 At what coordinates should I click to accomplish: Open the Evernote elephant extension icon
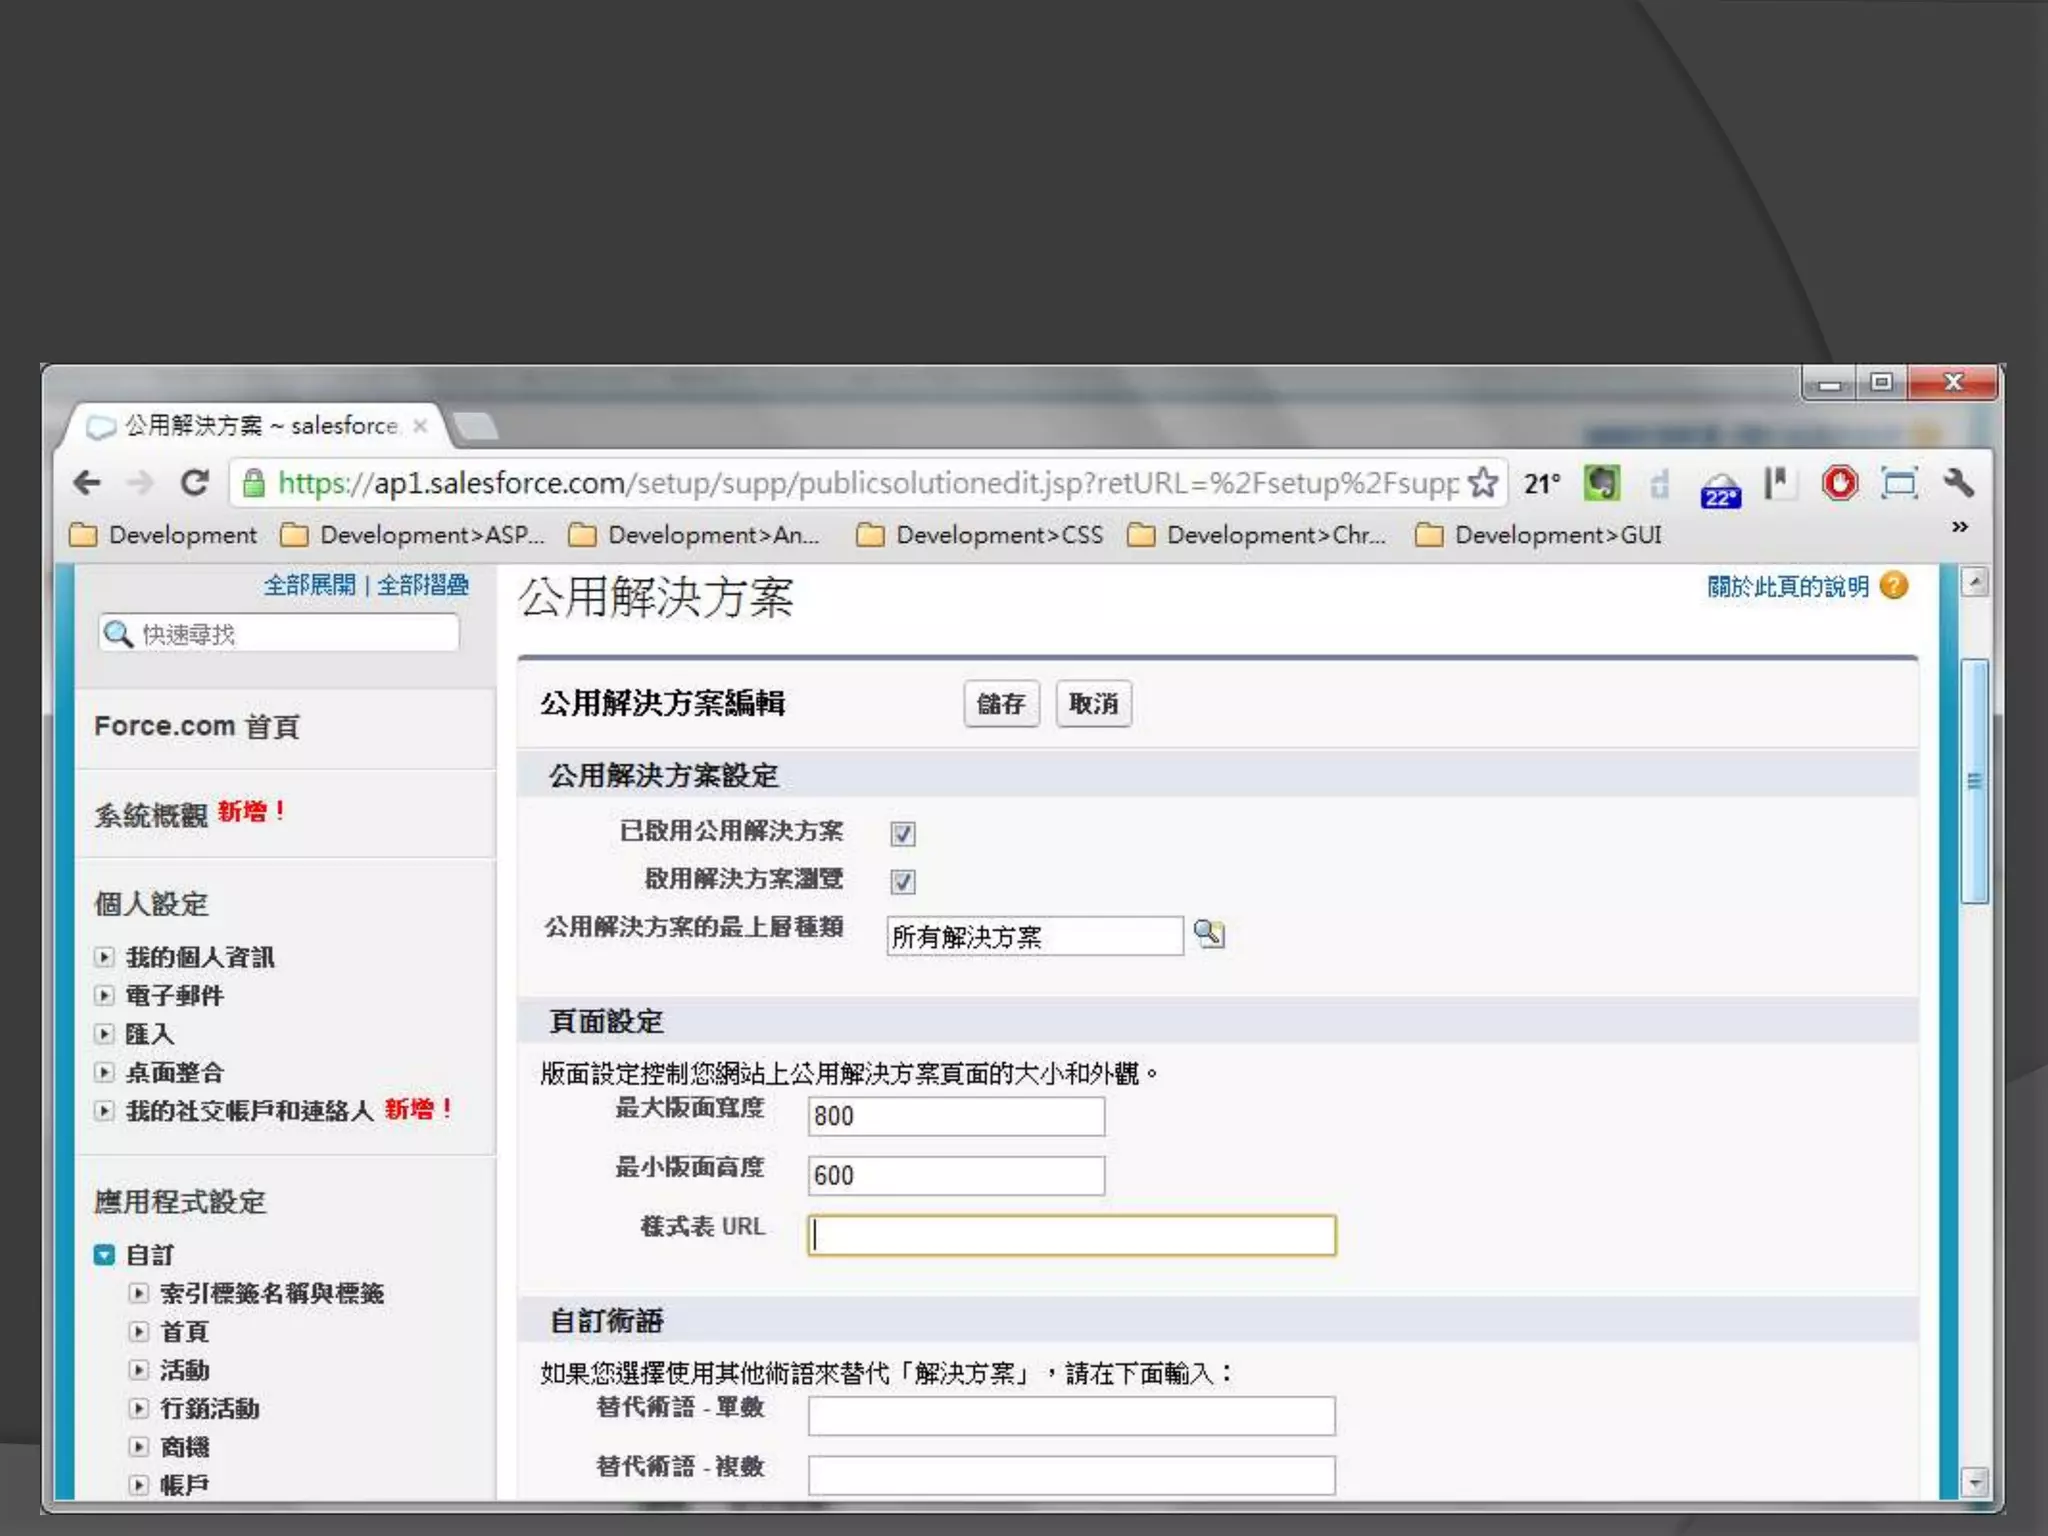point(1602,484)
